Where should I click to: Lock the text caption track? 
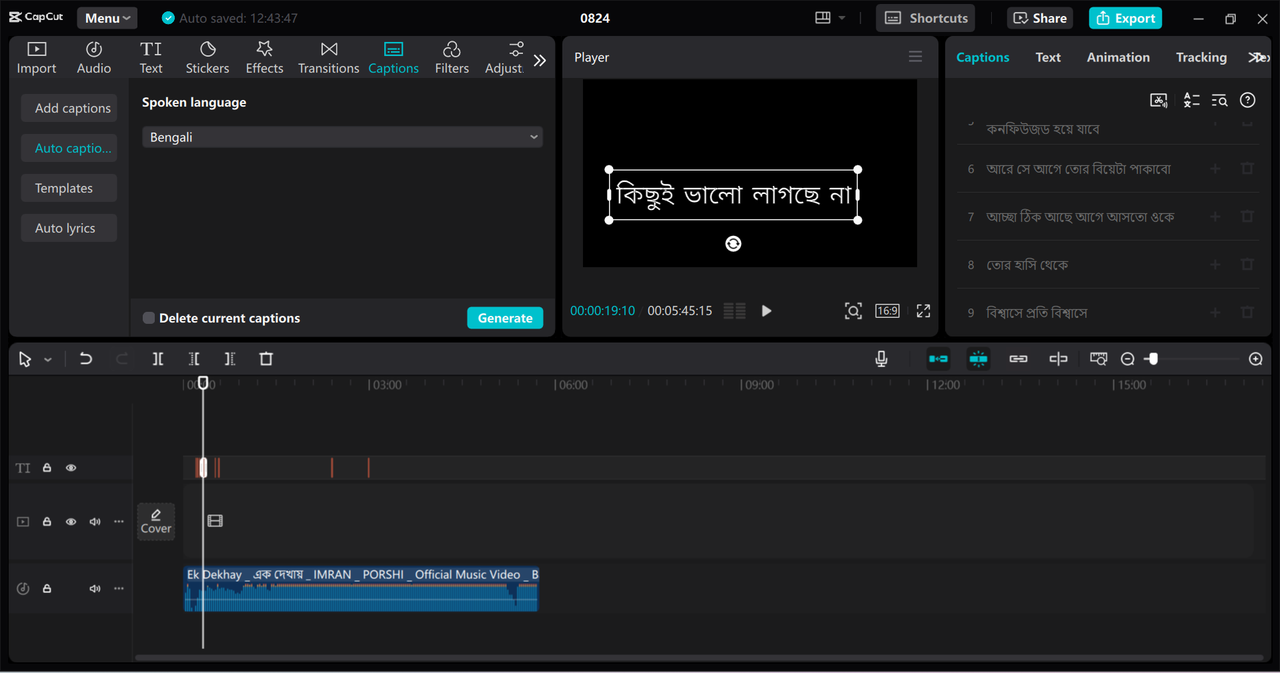[47, 468]
